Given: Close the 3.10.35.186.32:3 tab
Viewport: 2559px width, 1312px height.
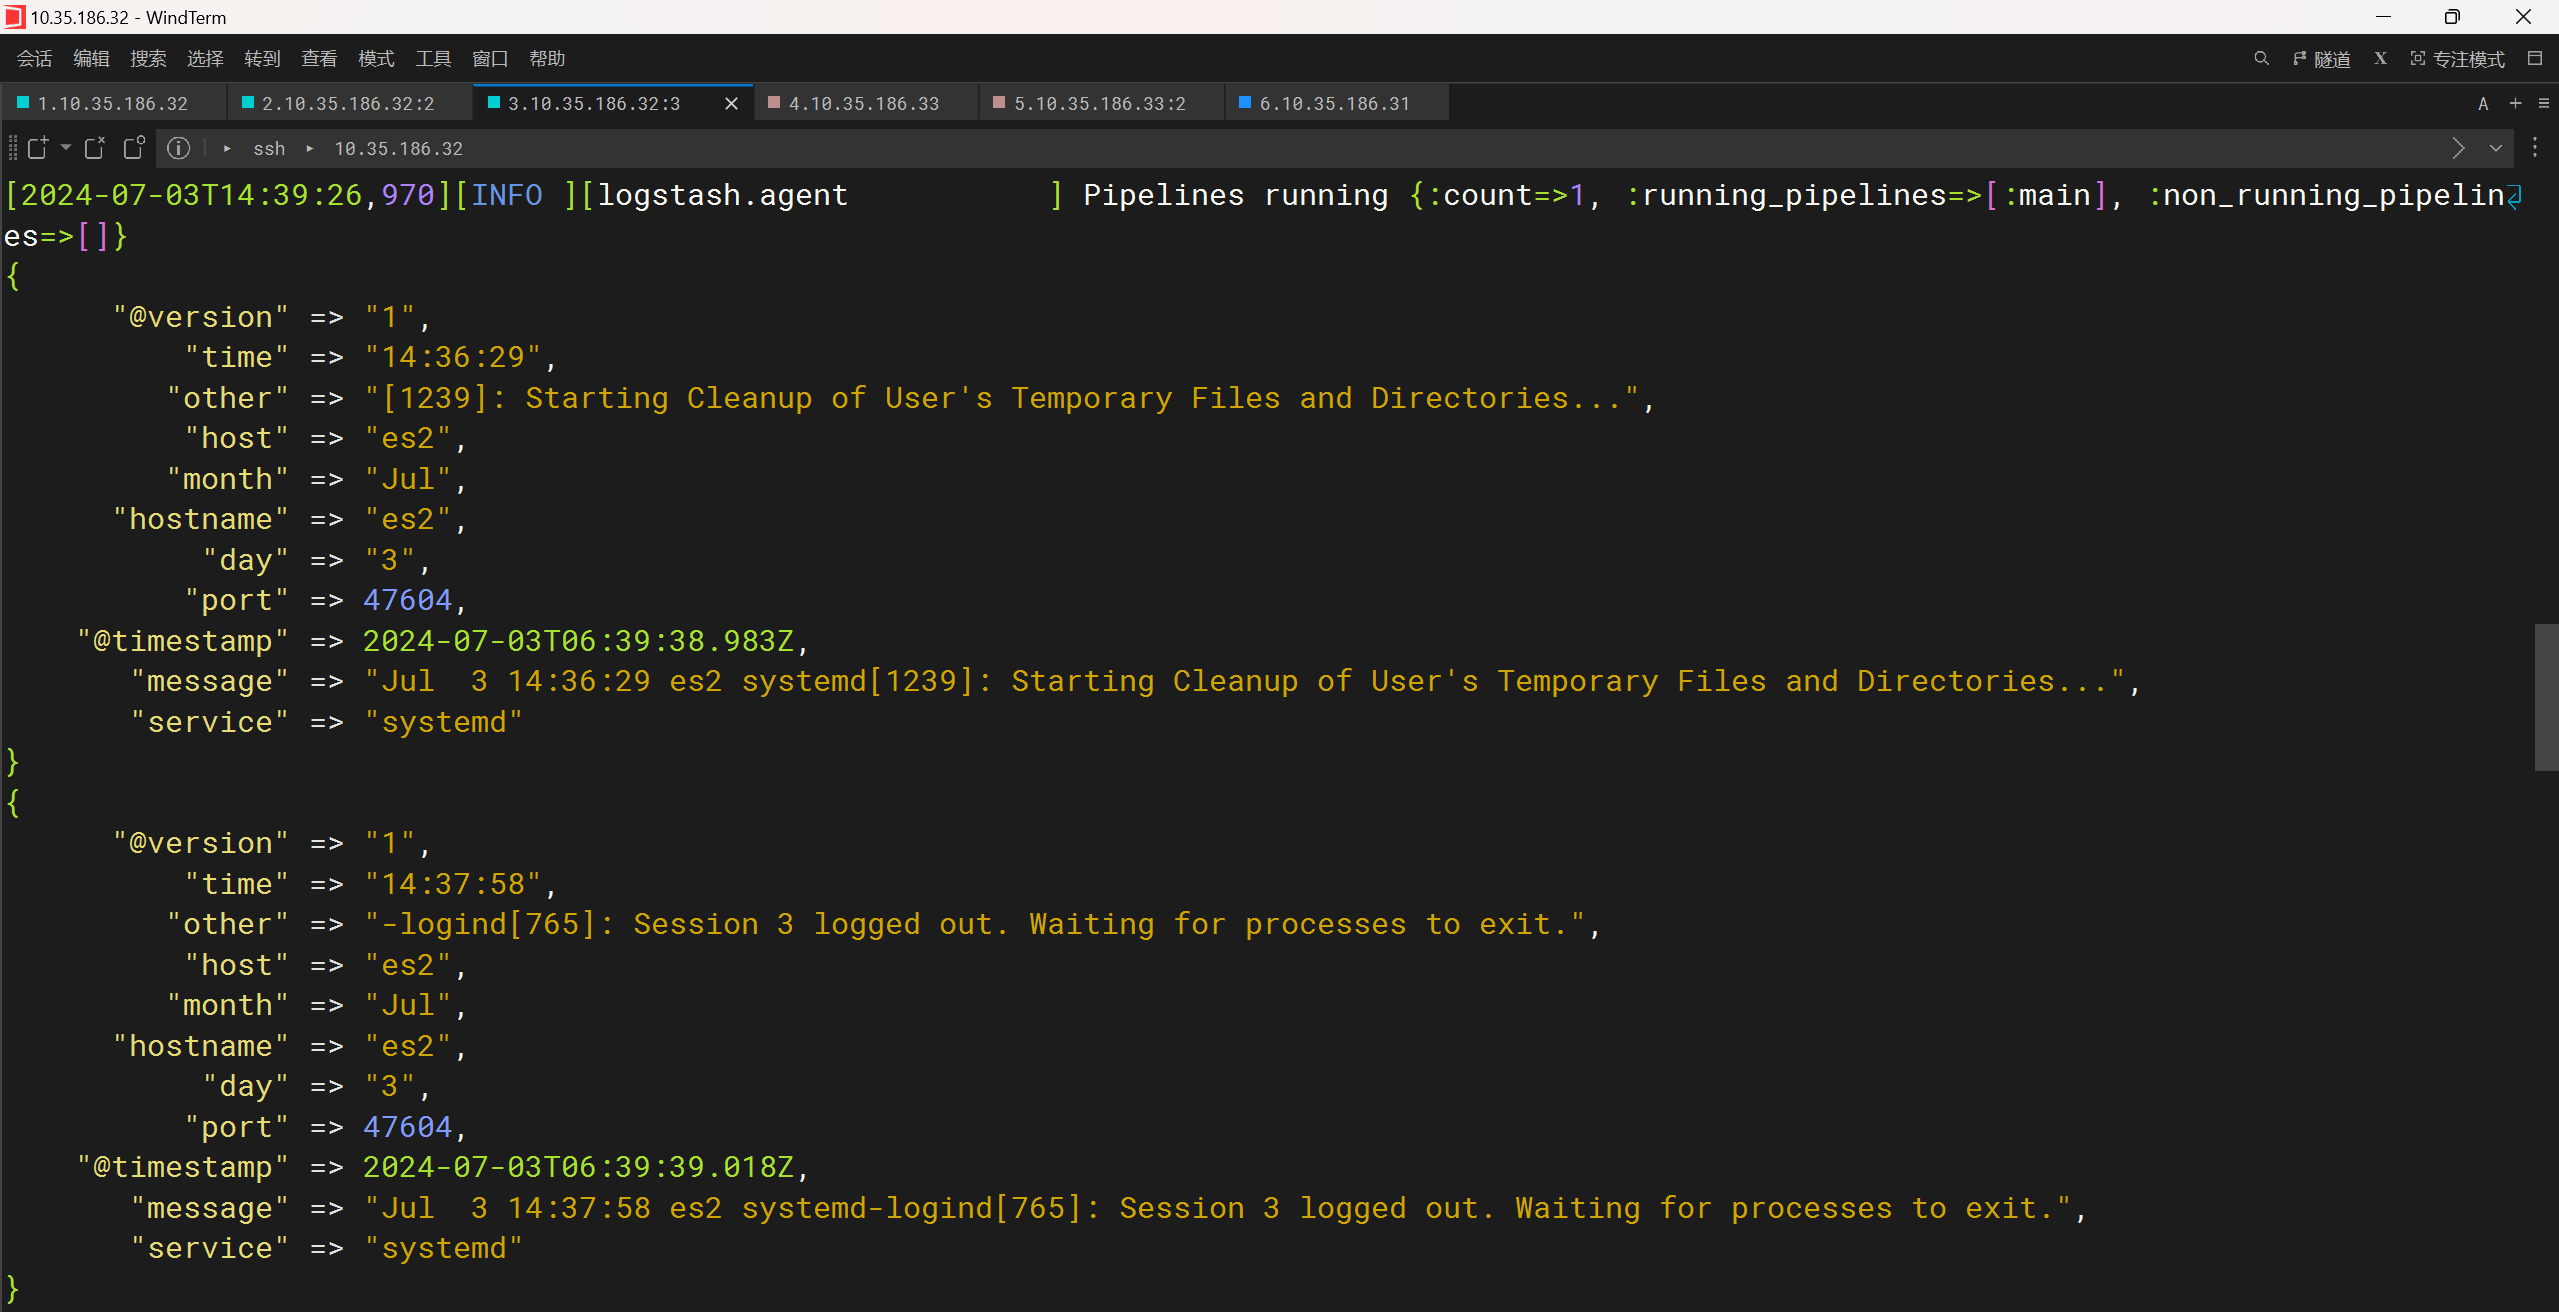Looking at the screenshot, I should pyautogui.click(x=731, y=104).
